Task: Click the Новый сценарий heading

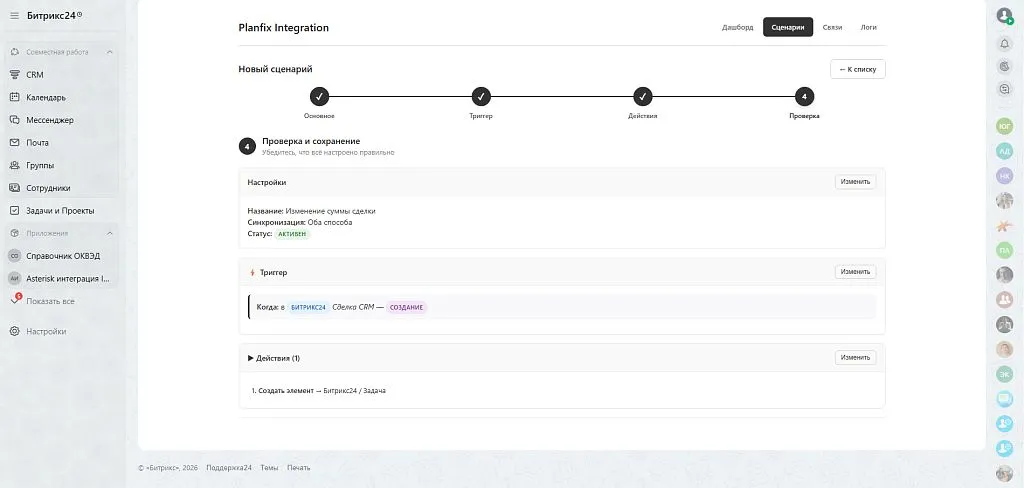Action: tap(276, 69)
